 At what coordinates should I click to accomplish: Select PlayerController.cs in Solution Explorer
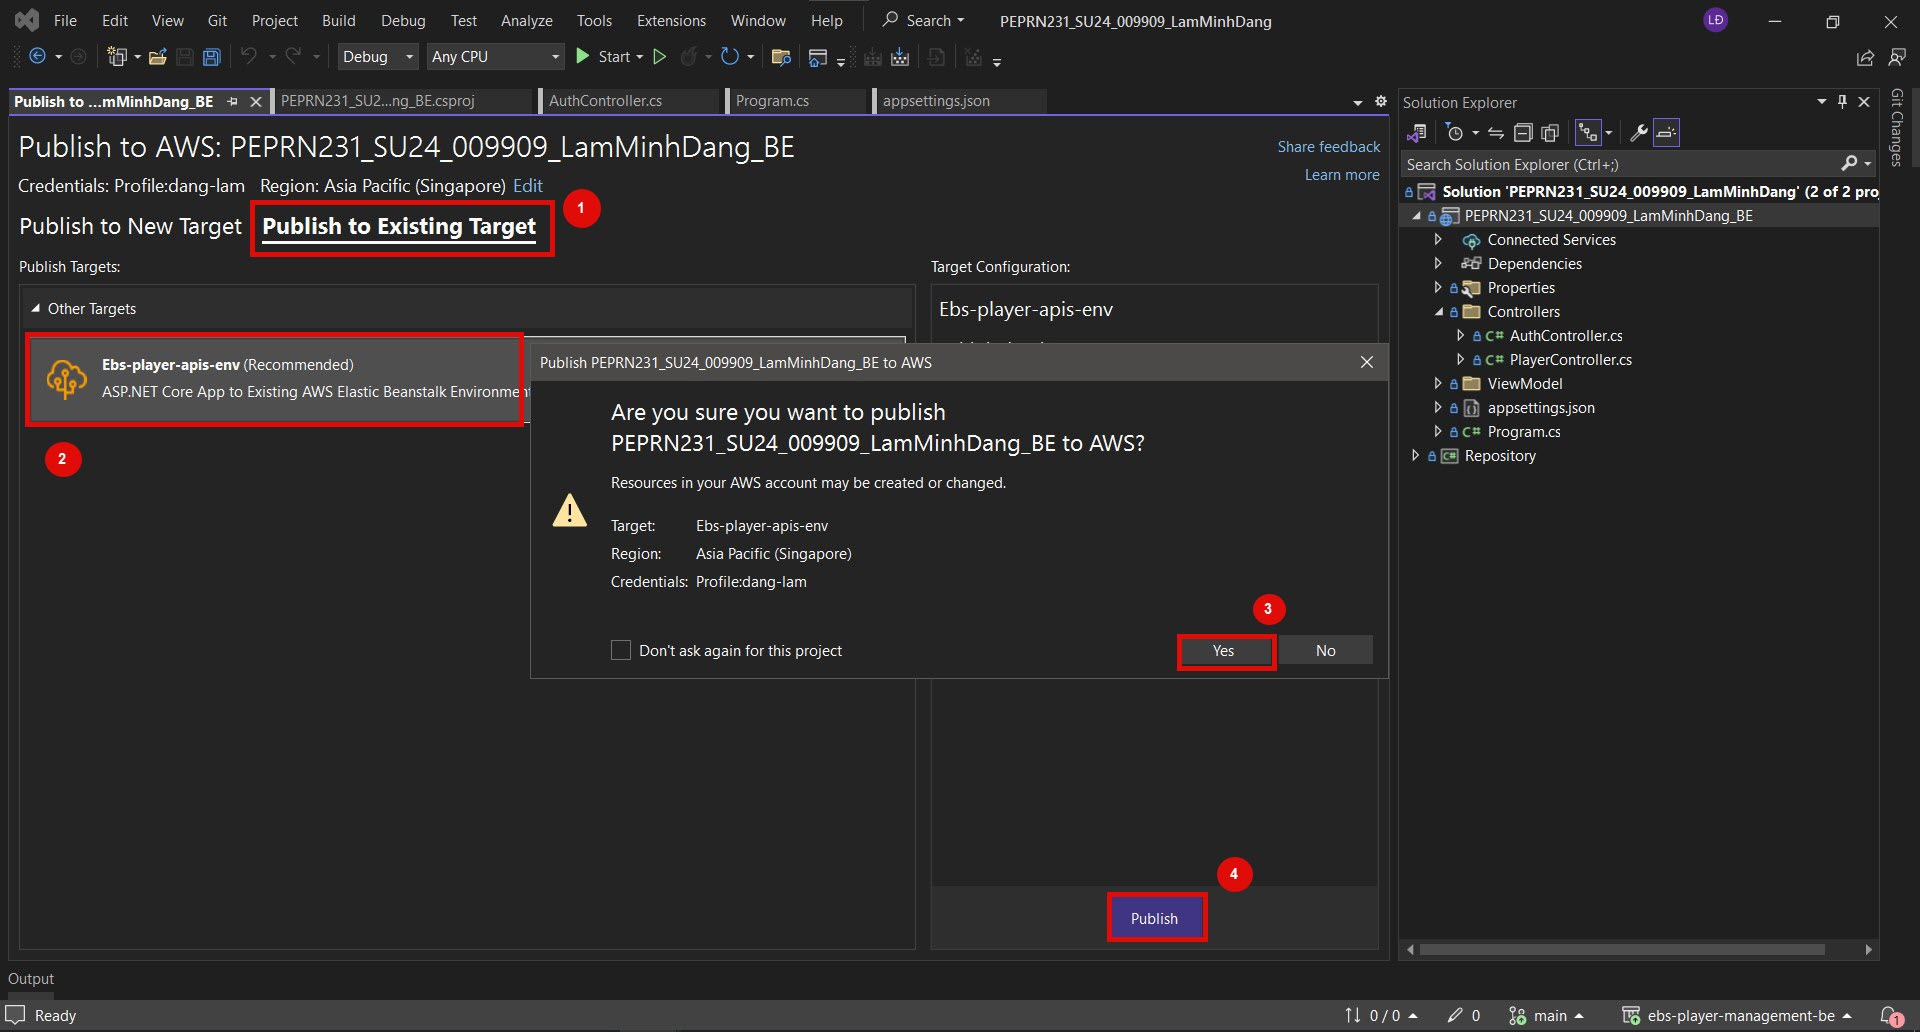(x=1570, y=360)
